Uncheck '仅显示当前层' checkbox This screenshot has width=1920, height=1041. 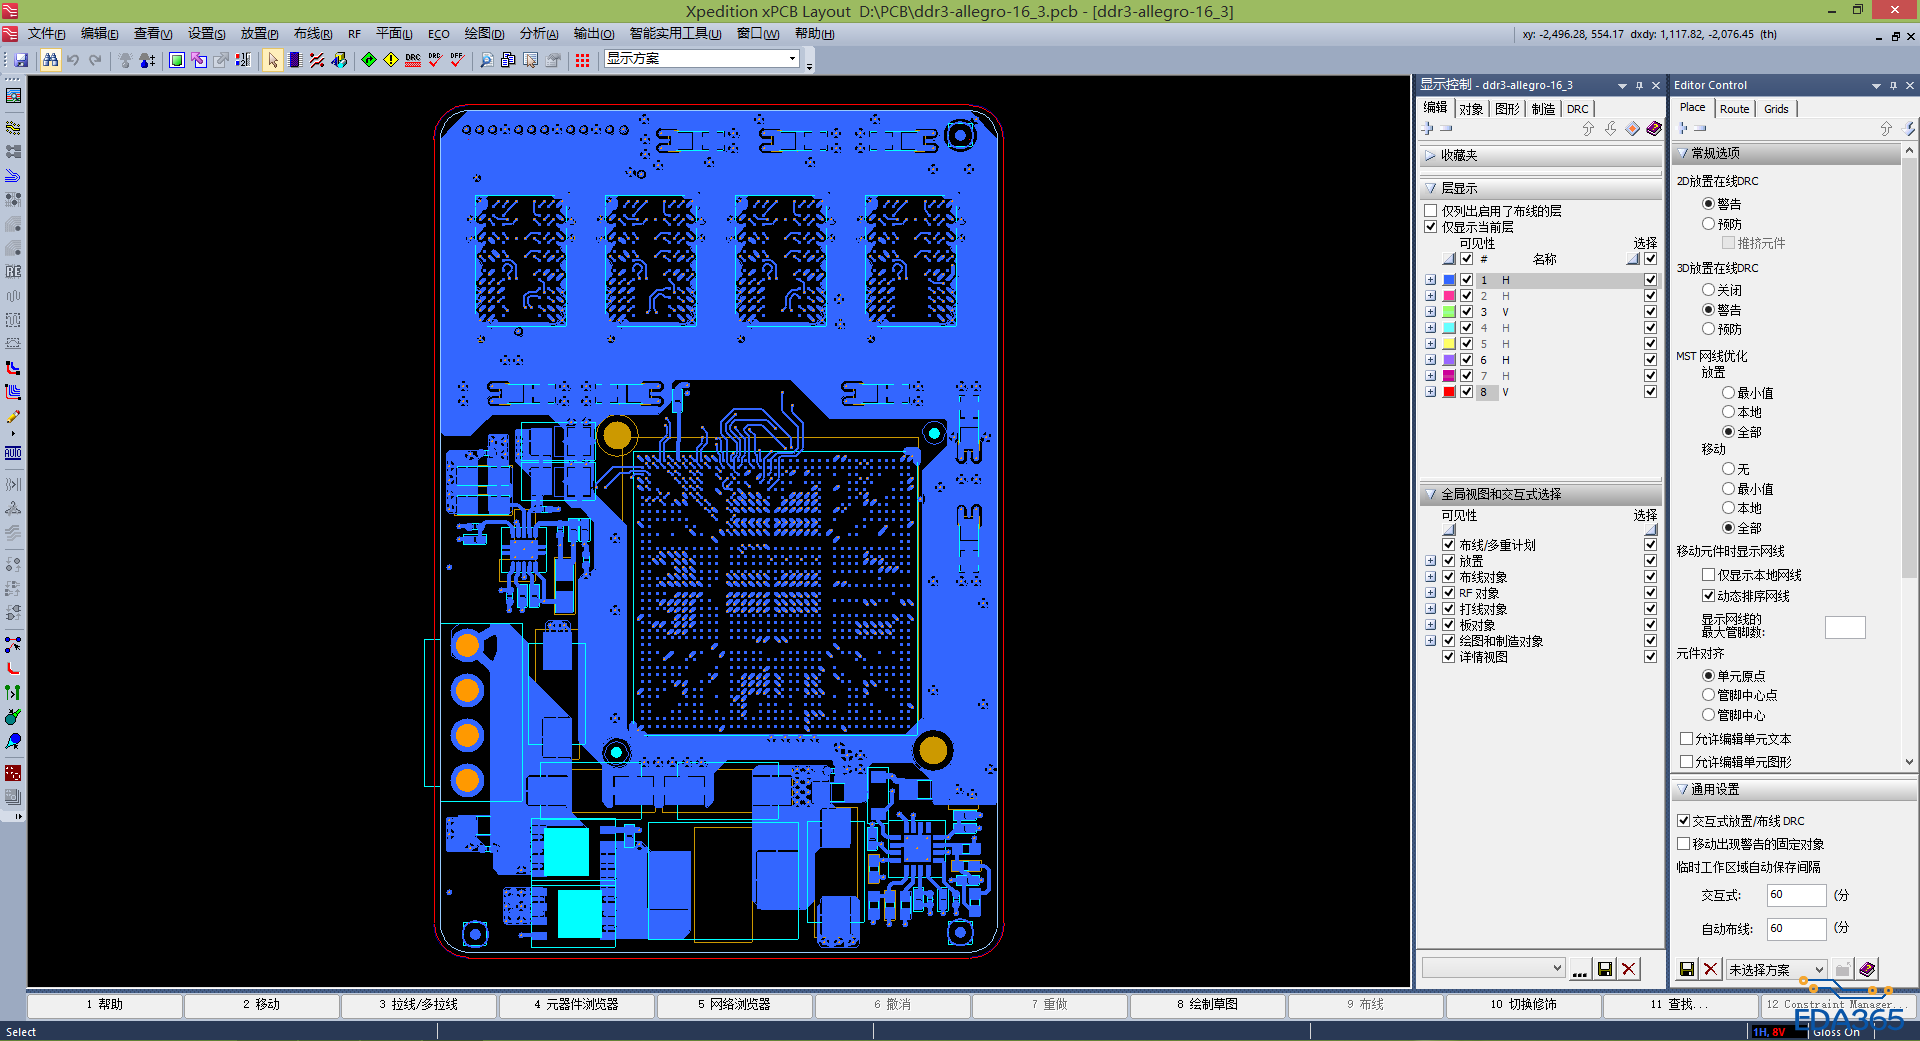click(1431, 227)
